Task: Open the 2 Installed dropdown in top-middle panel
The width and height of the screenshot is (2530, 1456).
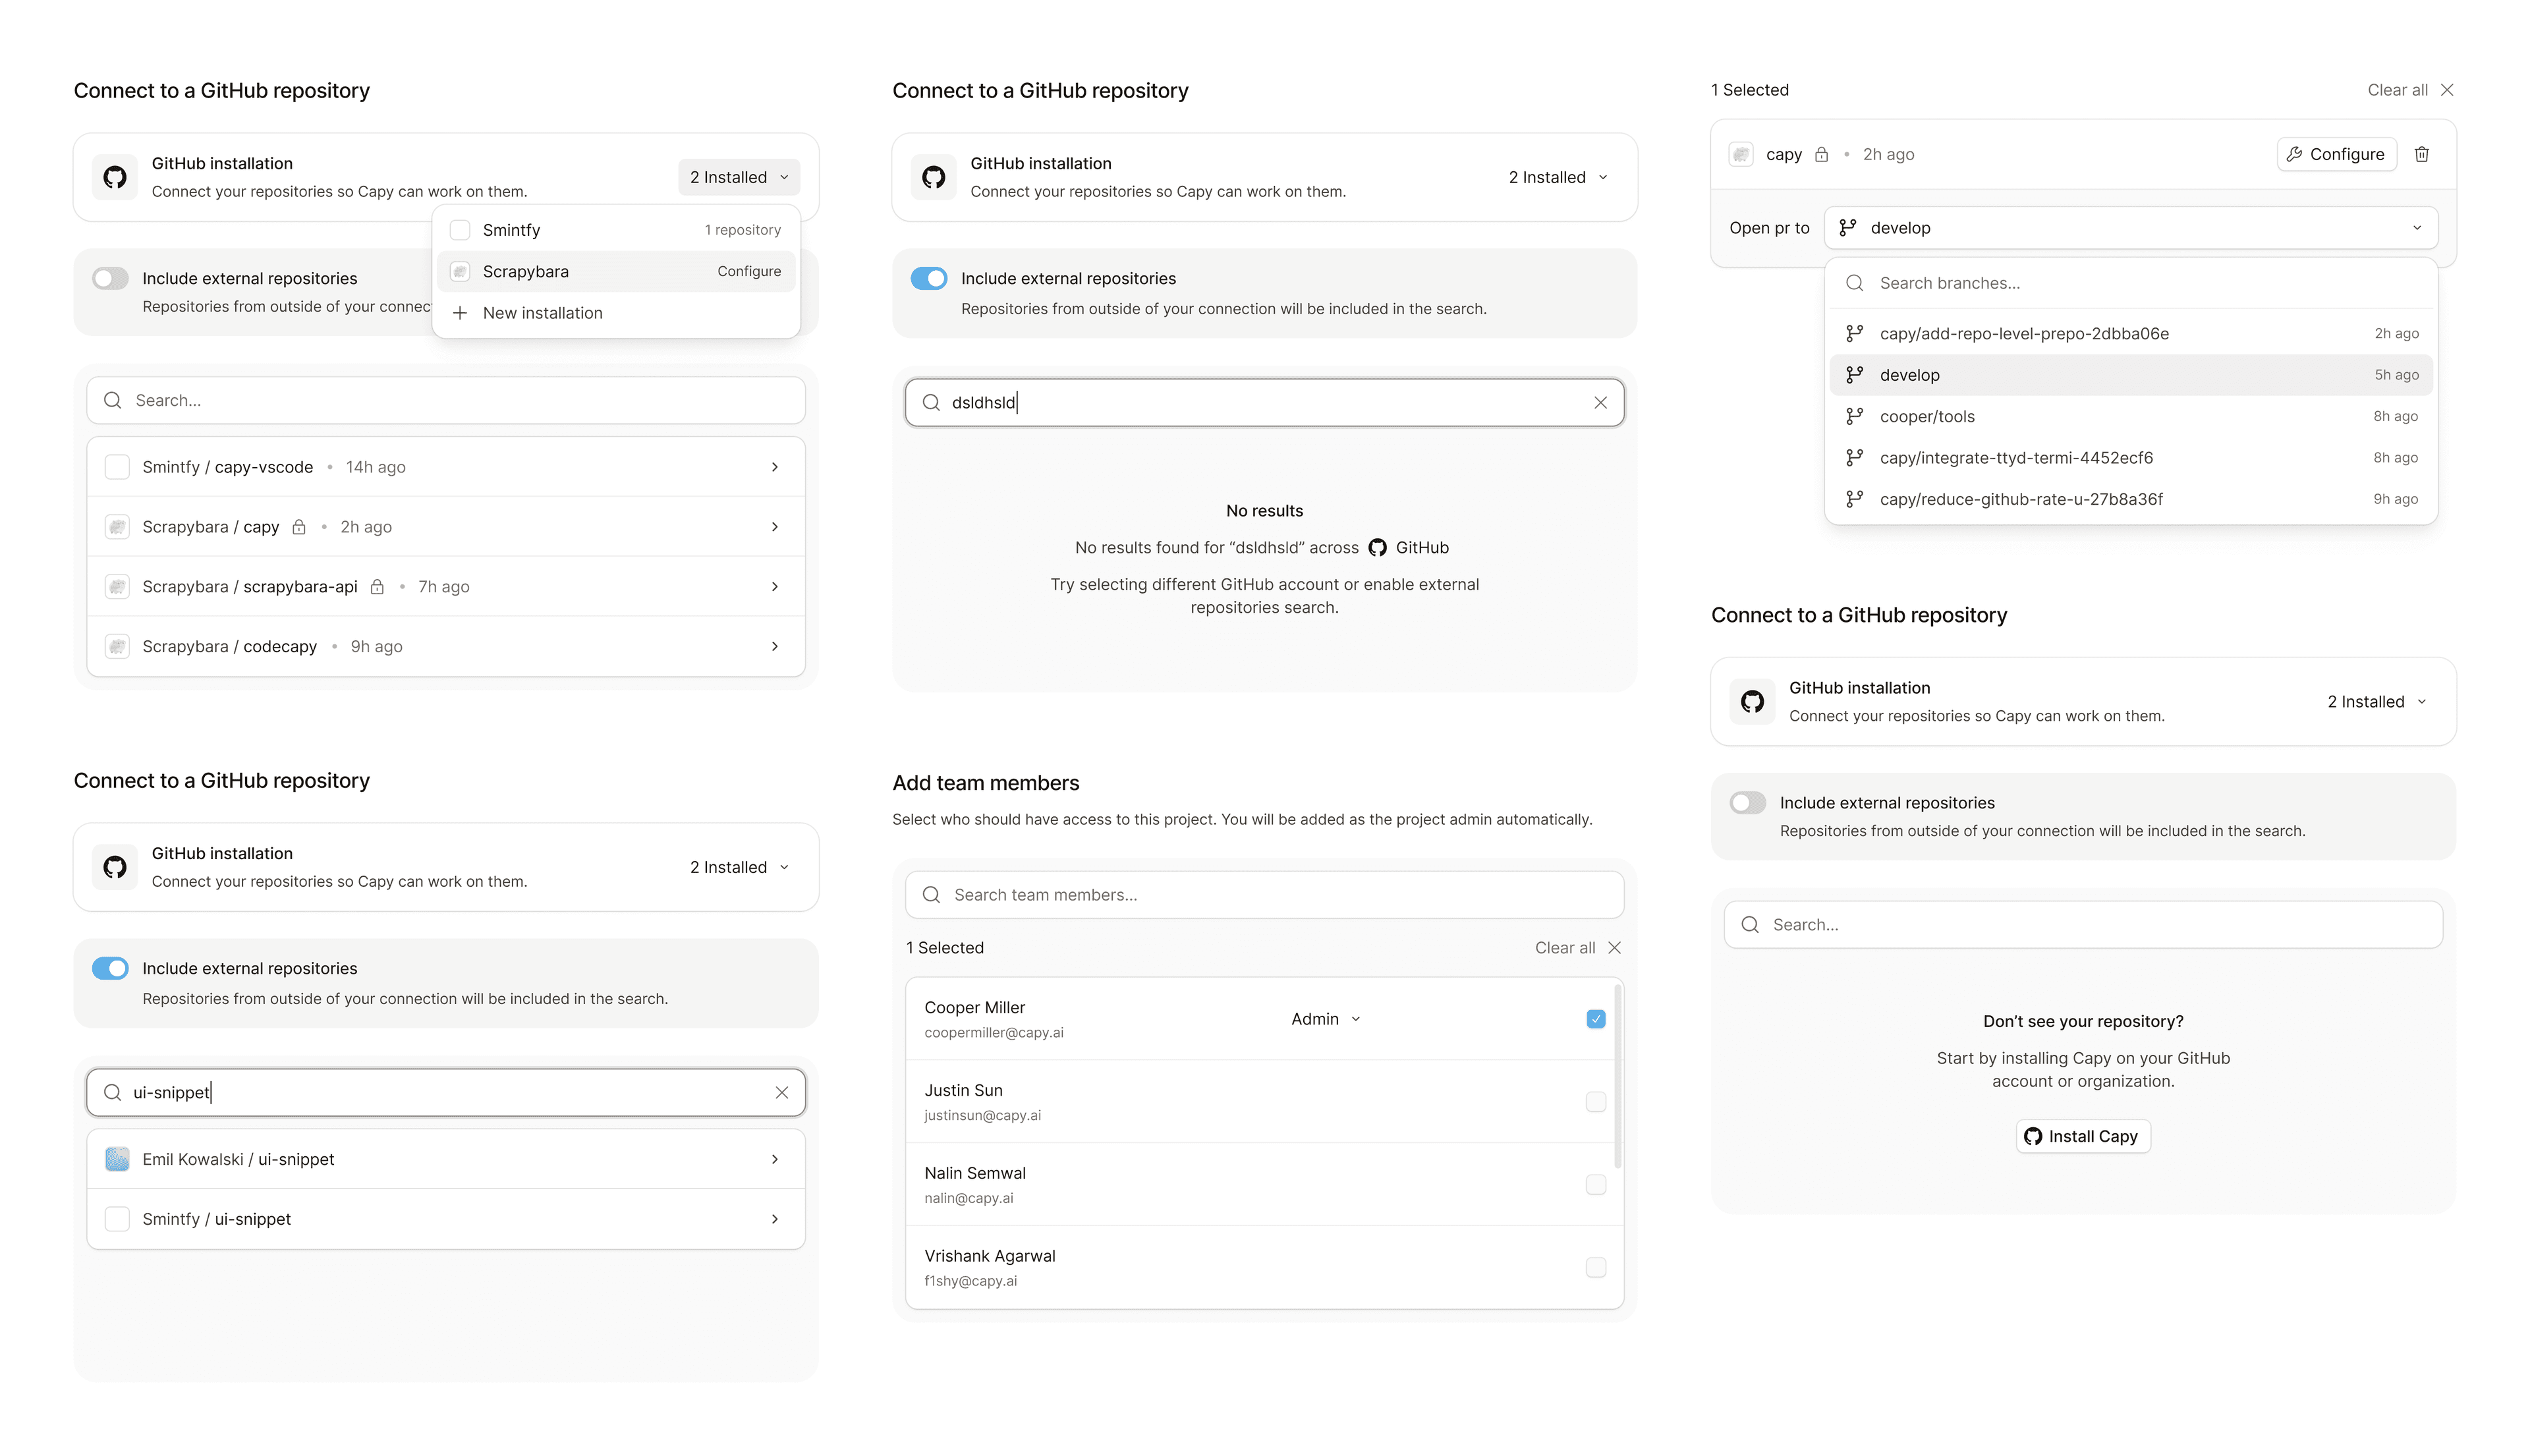Action: click(x=1557, y=177)
